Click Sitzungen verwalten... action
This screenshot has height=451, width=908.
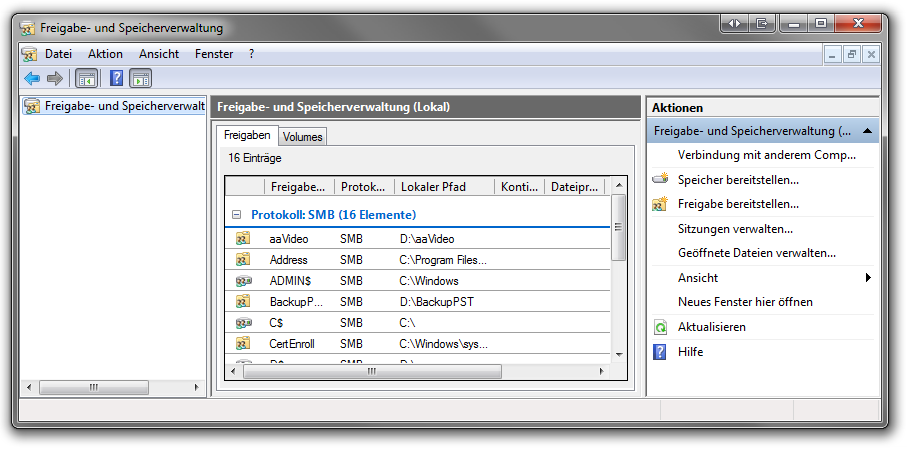735,229
